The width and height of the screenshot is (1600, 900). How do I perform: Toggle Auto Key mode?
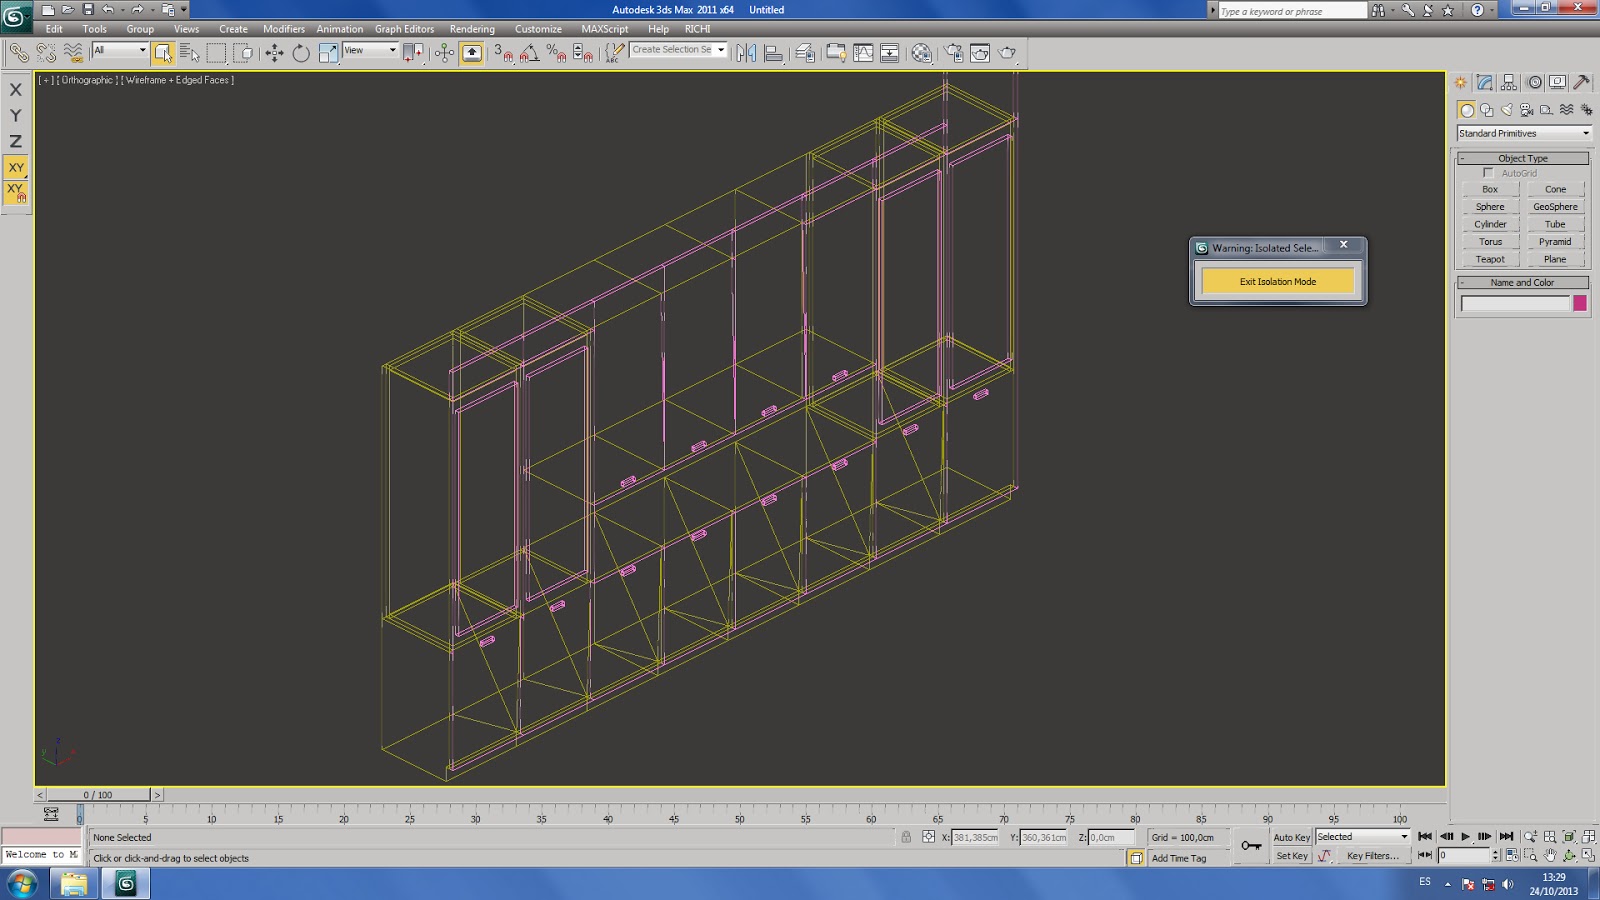click(1291, 837)
